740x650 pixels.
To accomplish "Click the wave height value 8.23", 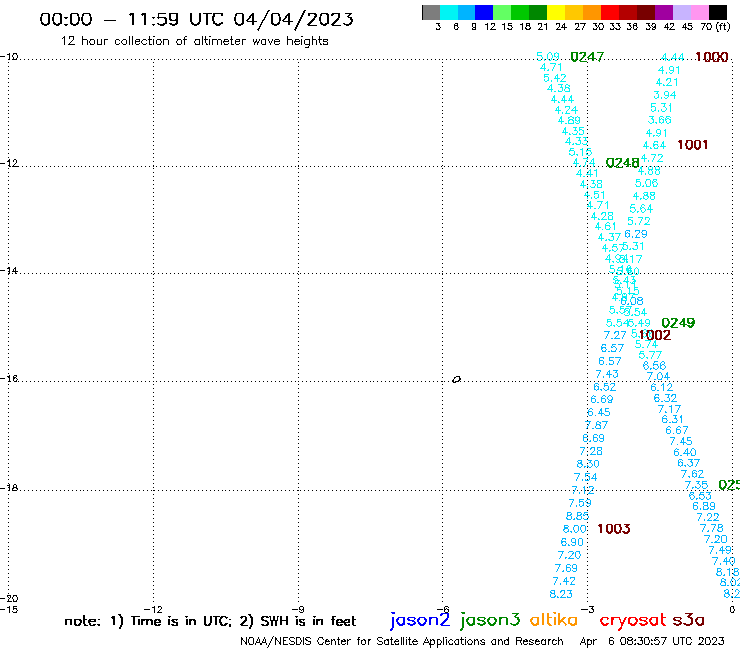I will coord(561,594).
